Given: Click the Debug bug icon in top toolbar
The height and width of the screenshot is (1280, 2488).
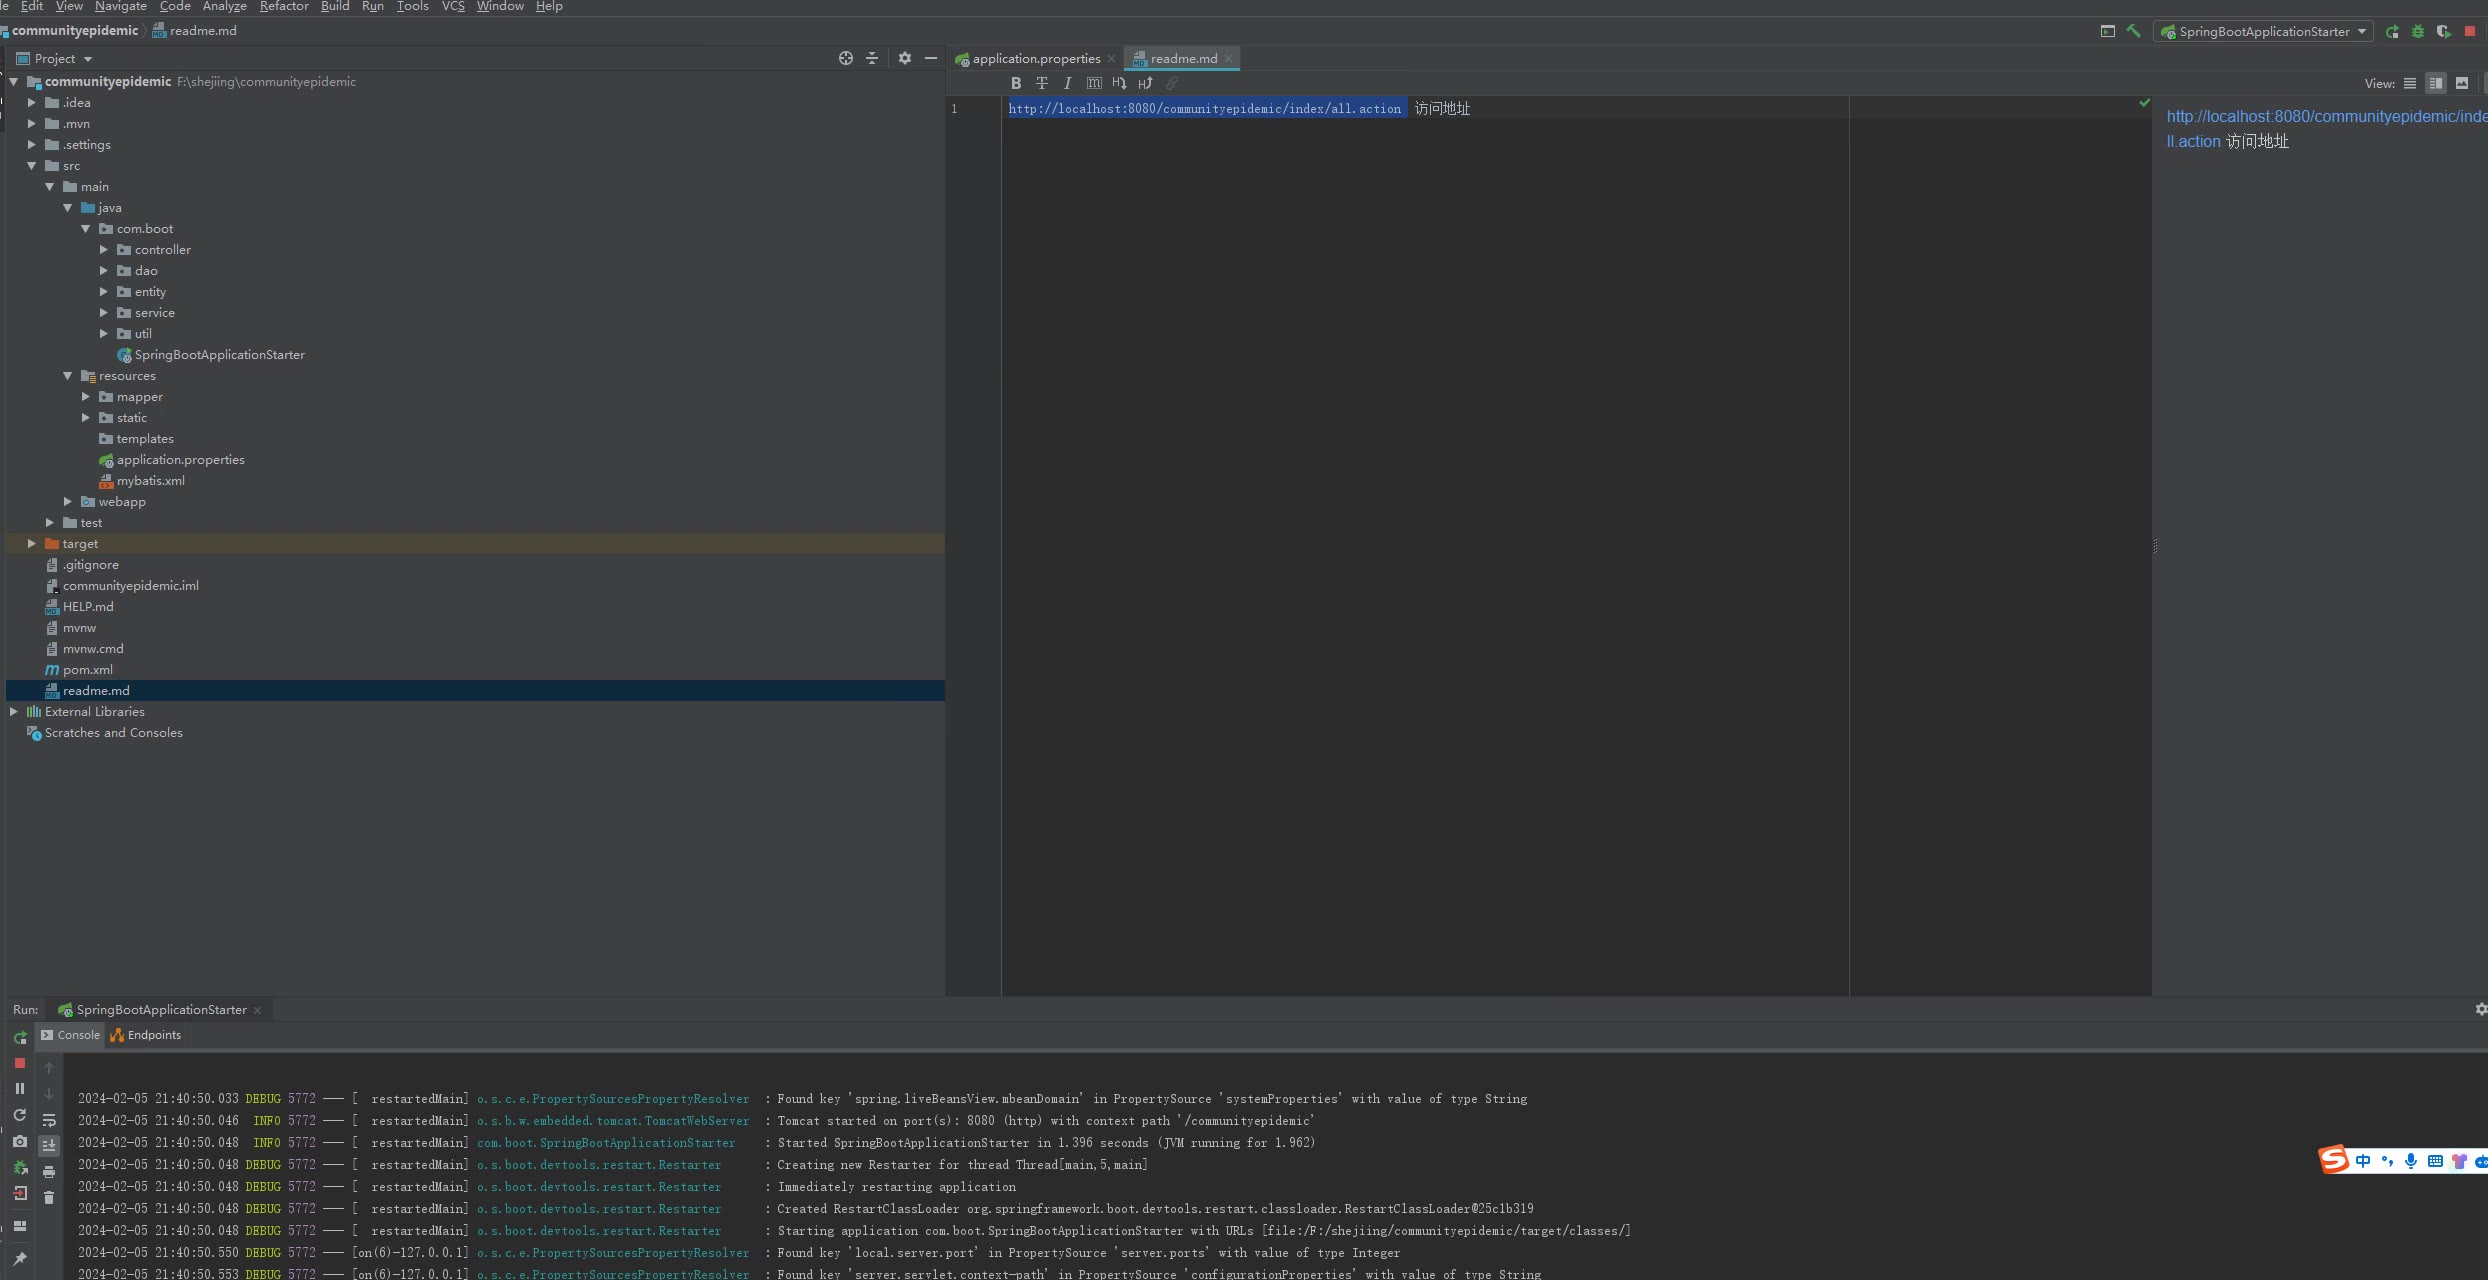Looking at the screenshot, I should pyautogui.click(x=2417, y=31).
